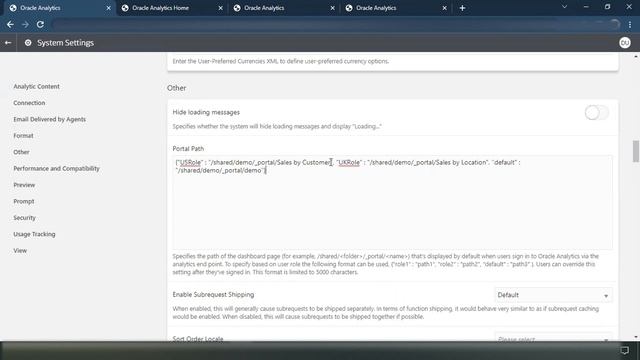This screenshot has width=640, height=360.
Task: Close the third Oracle Analytics tab
Action: (332, 8)
